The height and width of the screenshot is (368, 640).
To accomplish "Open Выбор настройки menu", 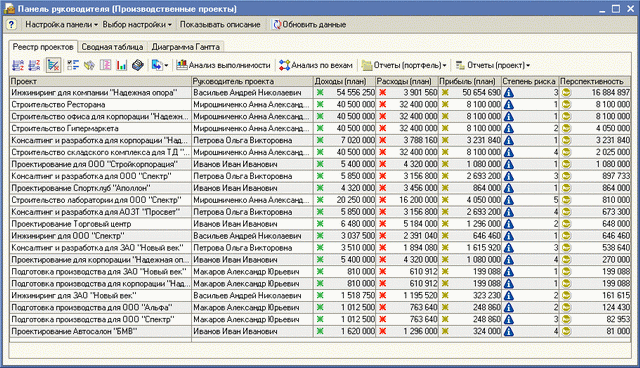I will pos(137,24).
